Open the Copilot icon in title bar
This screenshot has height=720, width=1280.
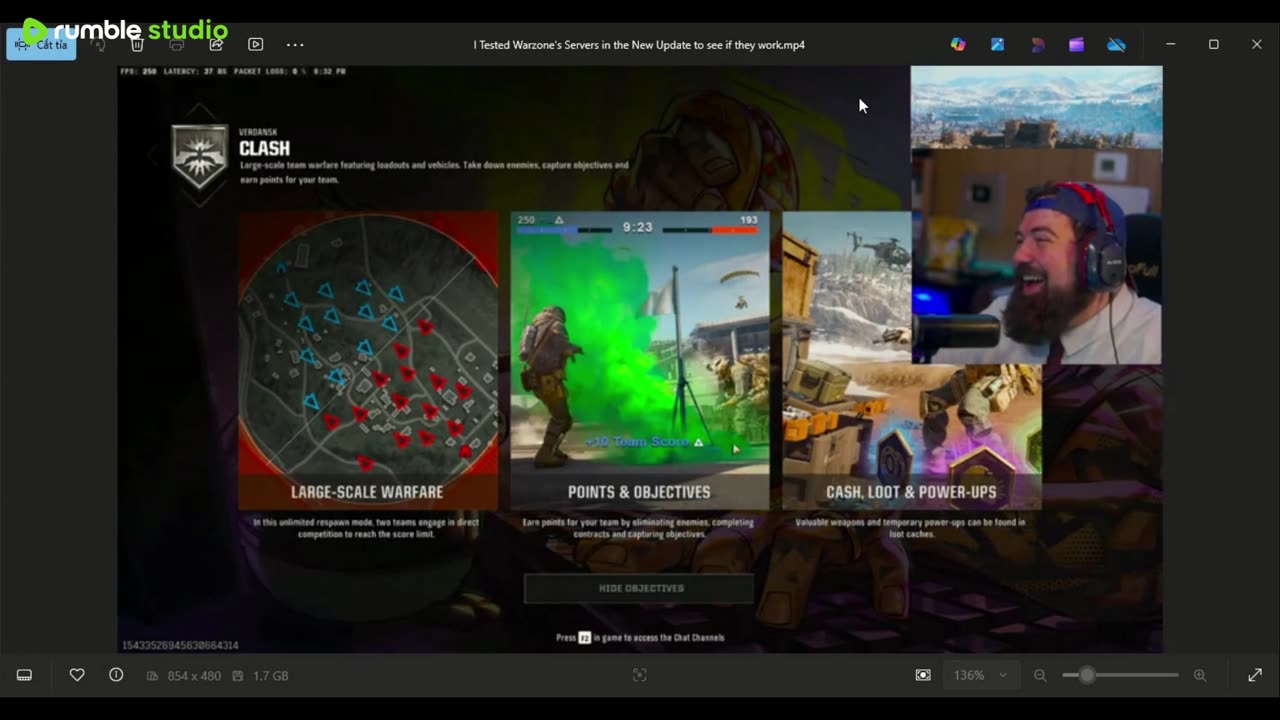tap(958, 44)
